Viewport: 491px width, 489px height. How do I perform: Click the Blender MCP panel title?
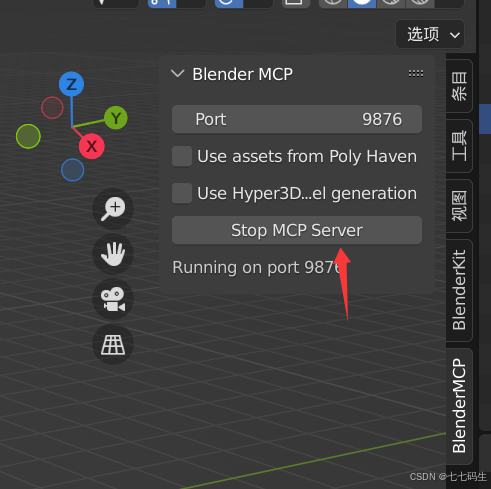[242, 74]
